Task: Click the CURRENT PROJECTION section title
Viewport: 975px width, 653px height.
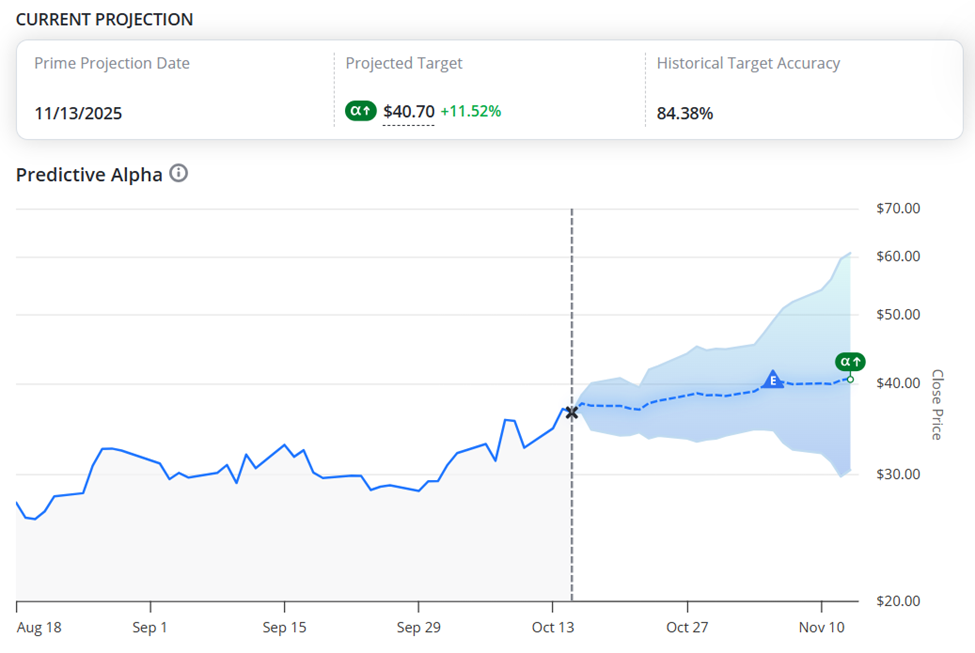Action: 105,20
